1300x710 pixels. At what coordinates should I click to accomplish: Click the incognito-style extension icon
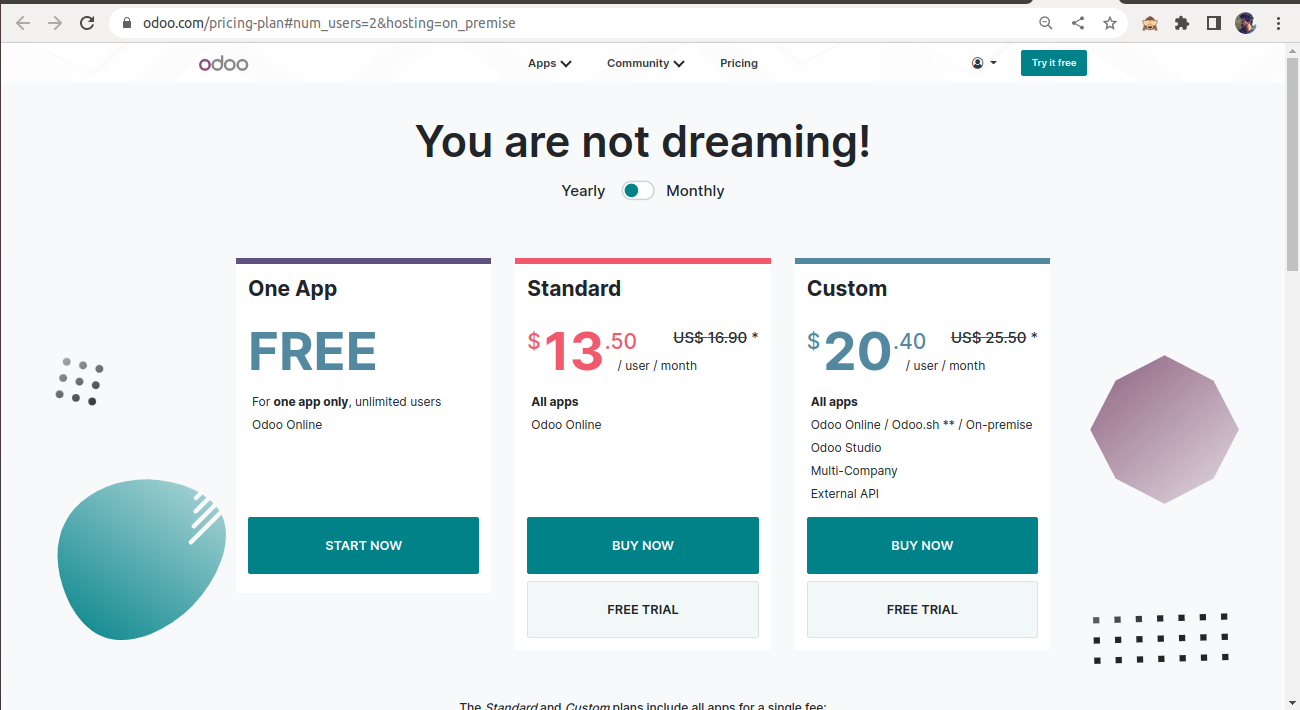coord(1150,23)
